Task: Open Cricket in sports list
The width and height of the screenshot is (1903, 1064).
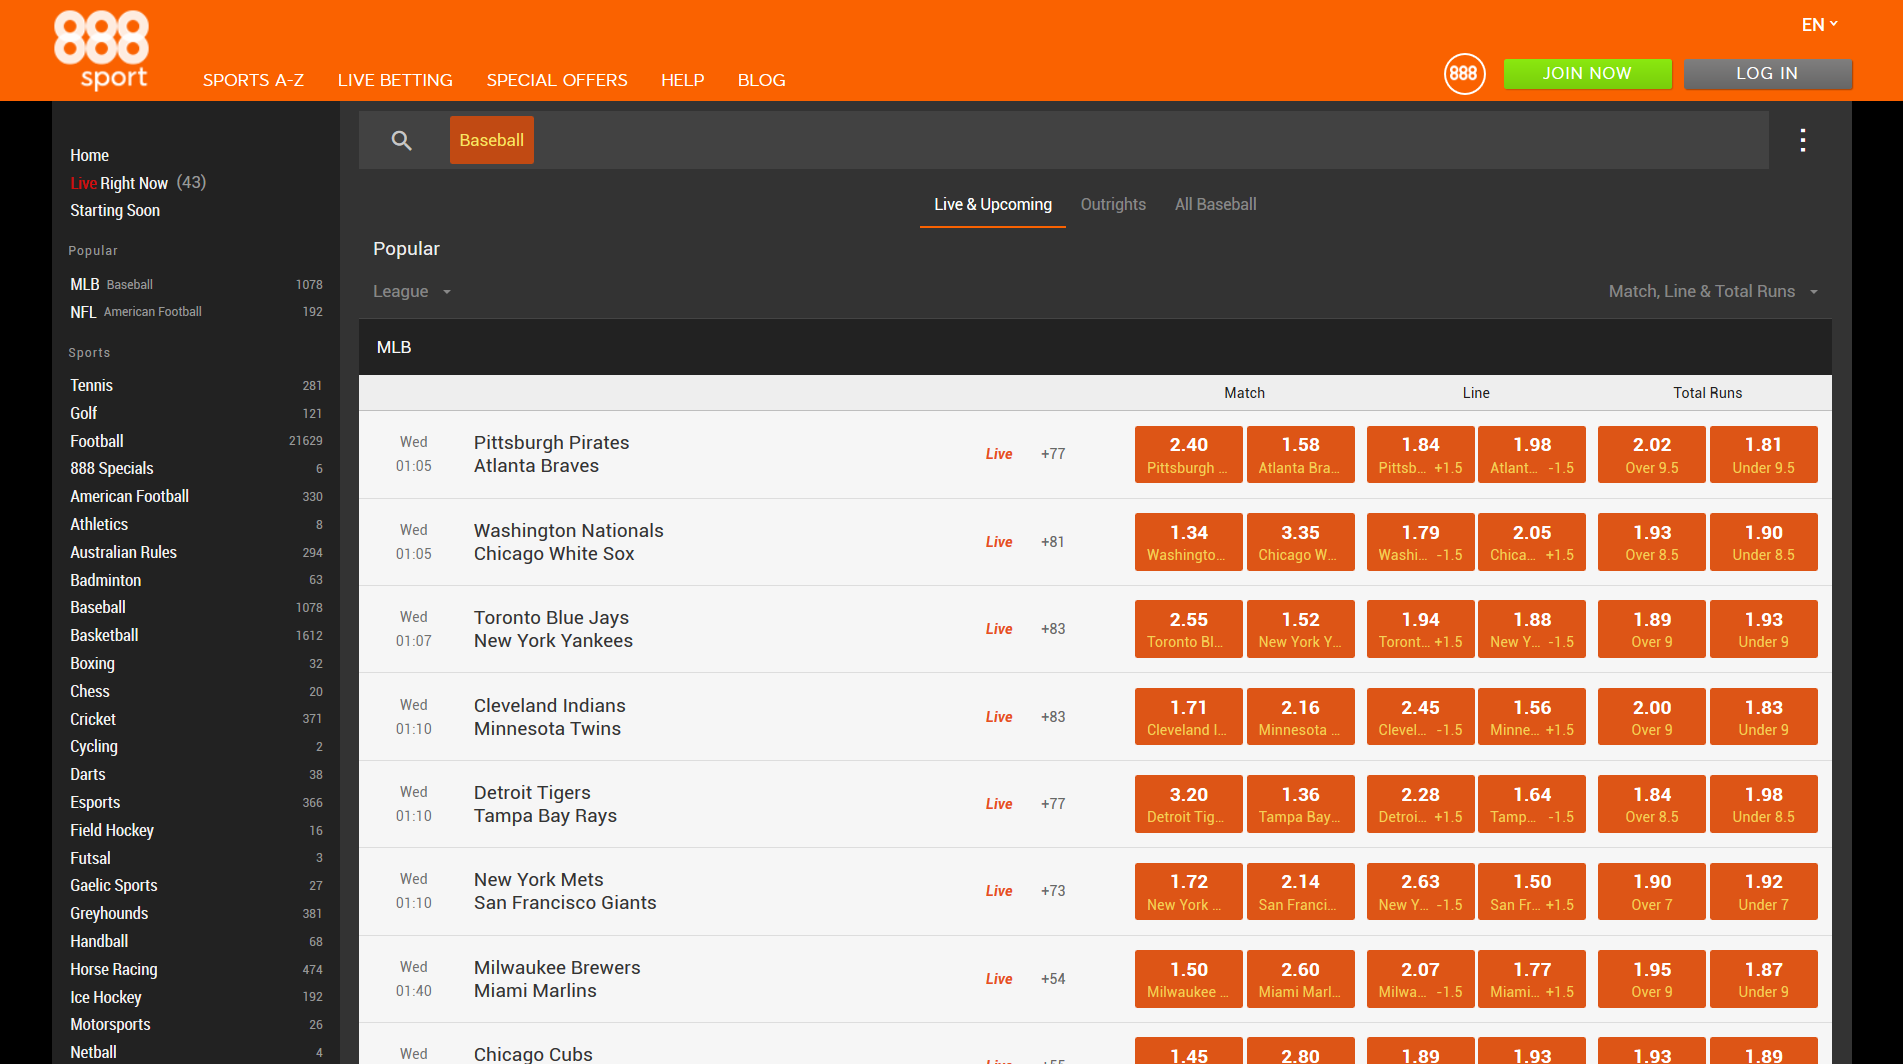Action: (x=196, y=719)
